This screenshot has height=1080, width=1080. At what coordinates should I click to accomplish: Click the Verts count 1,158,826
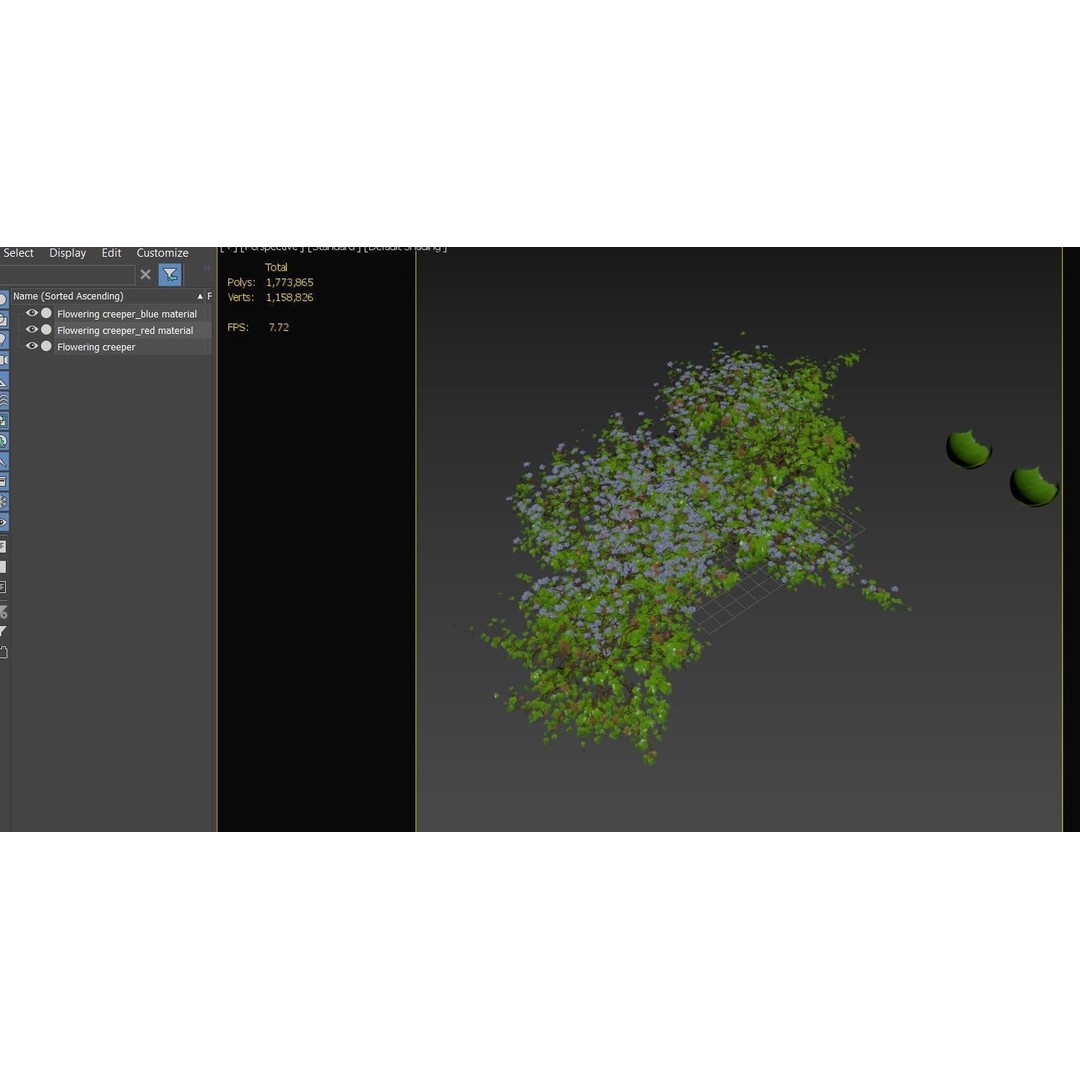click(289, 298)
